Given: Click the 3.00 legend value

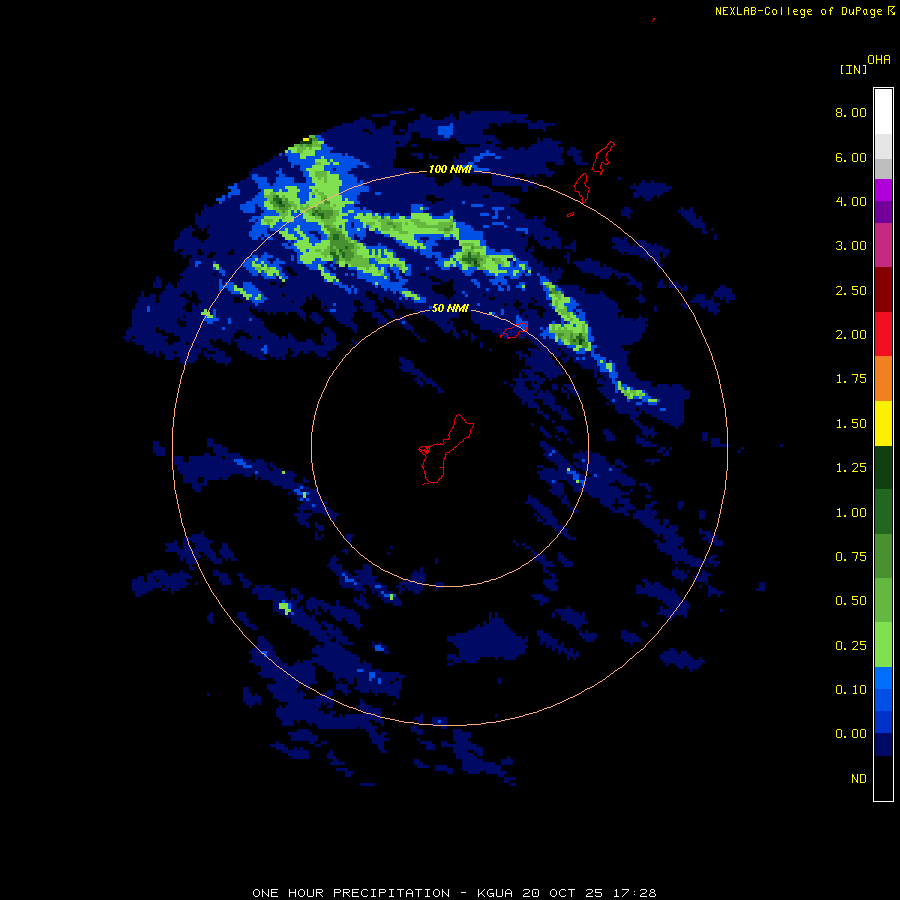Looking at the screenshot, I should (x=851, y=246).
